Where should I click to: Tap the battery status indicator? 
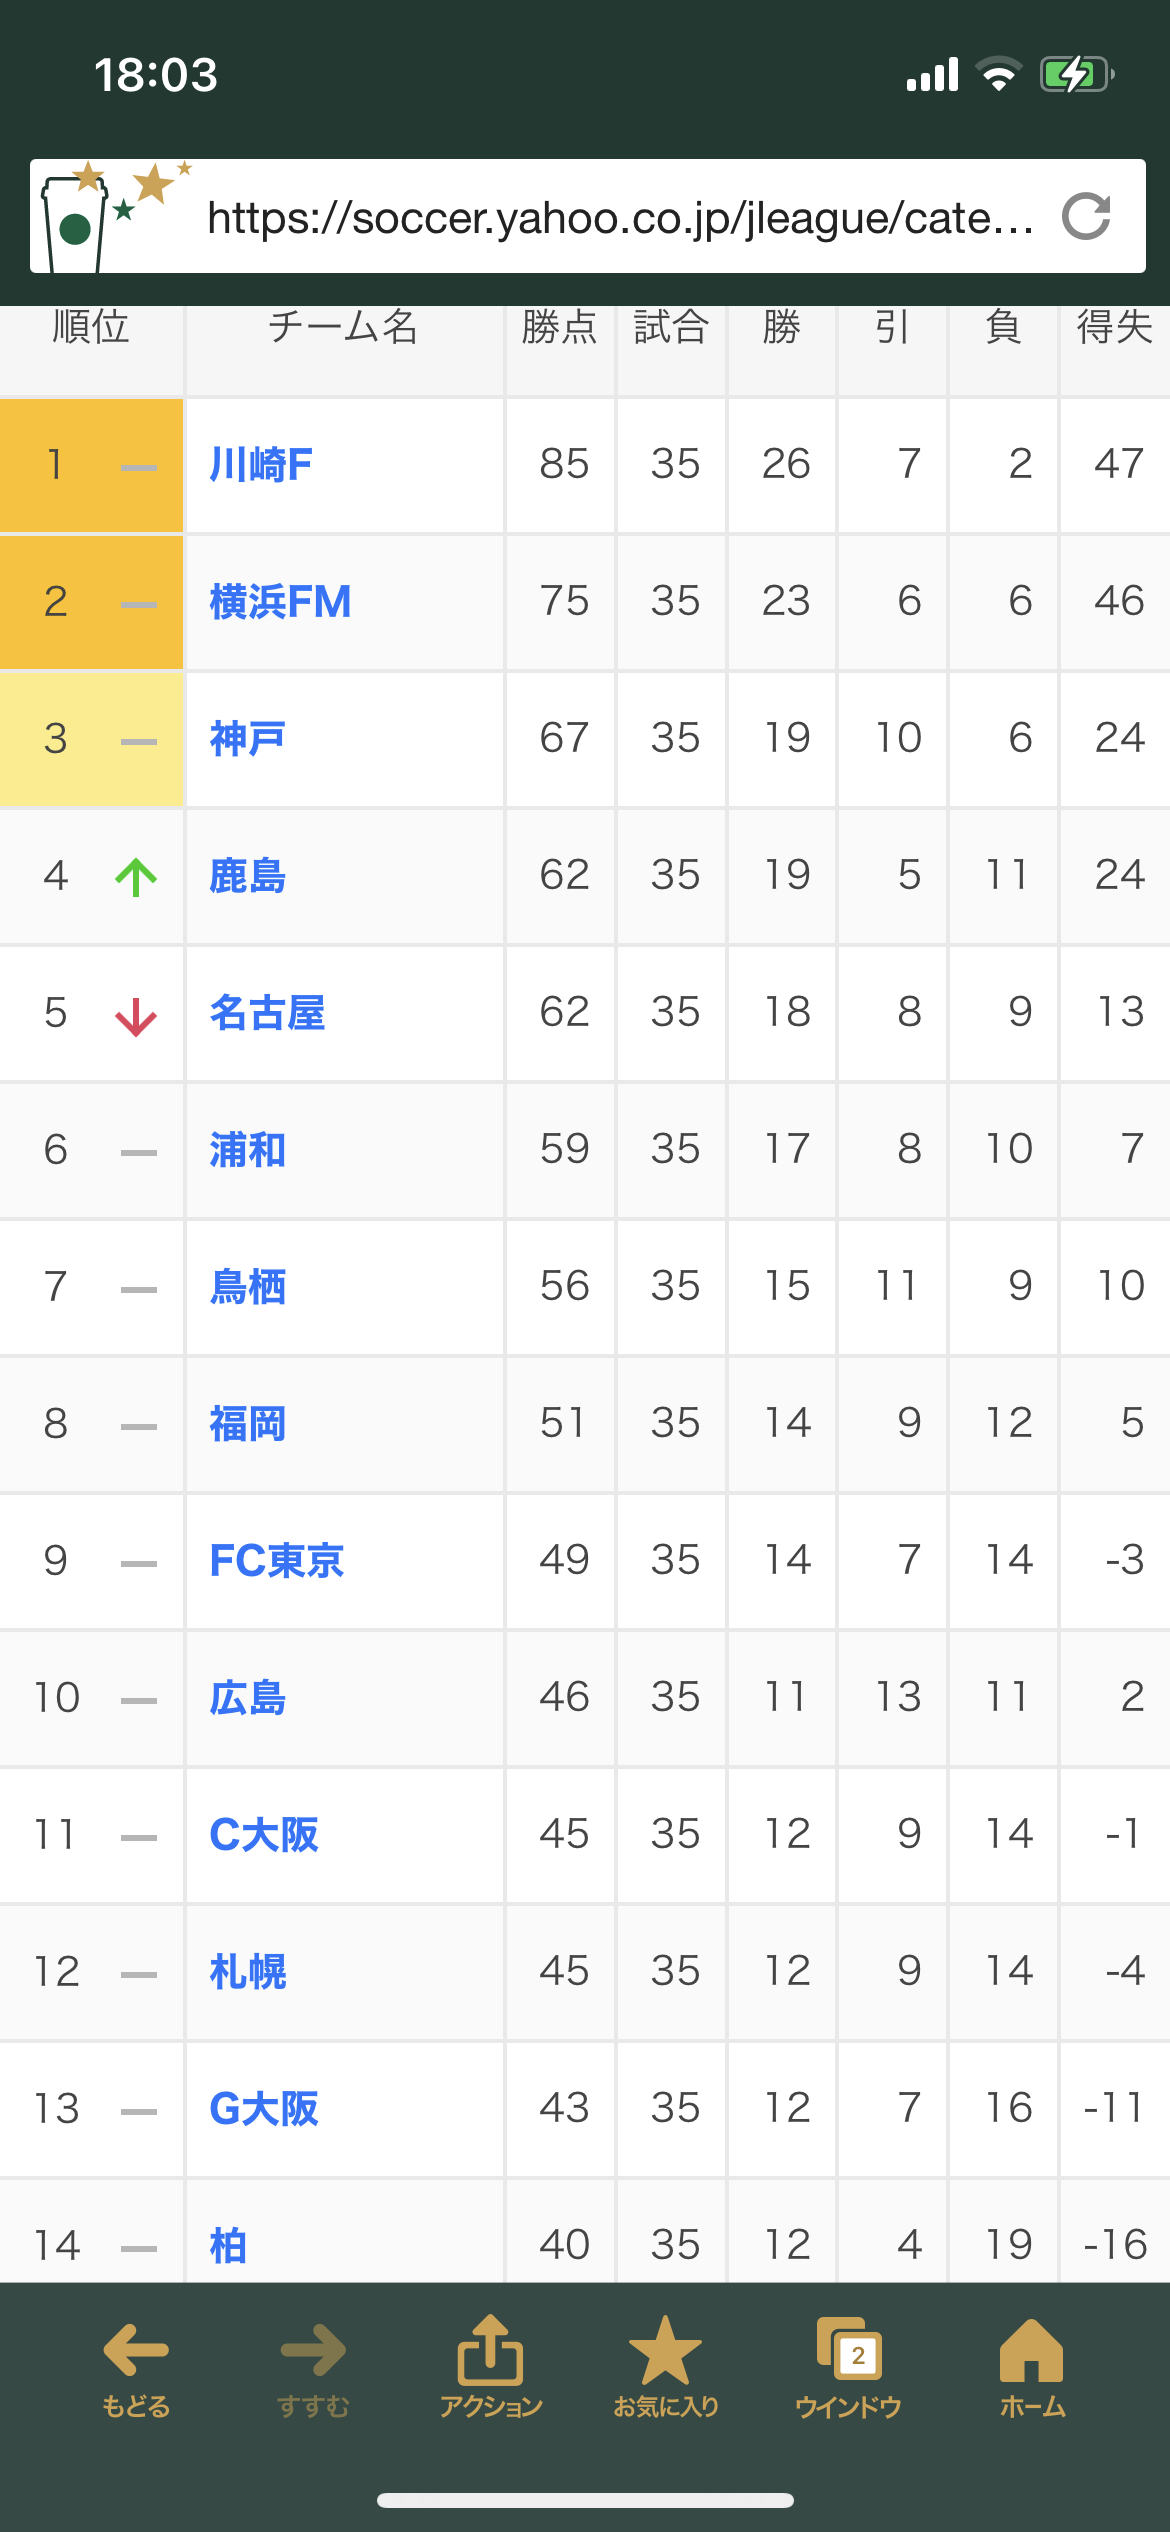click(x=1076, y=74)
